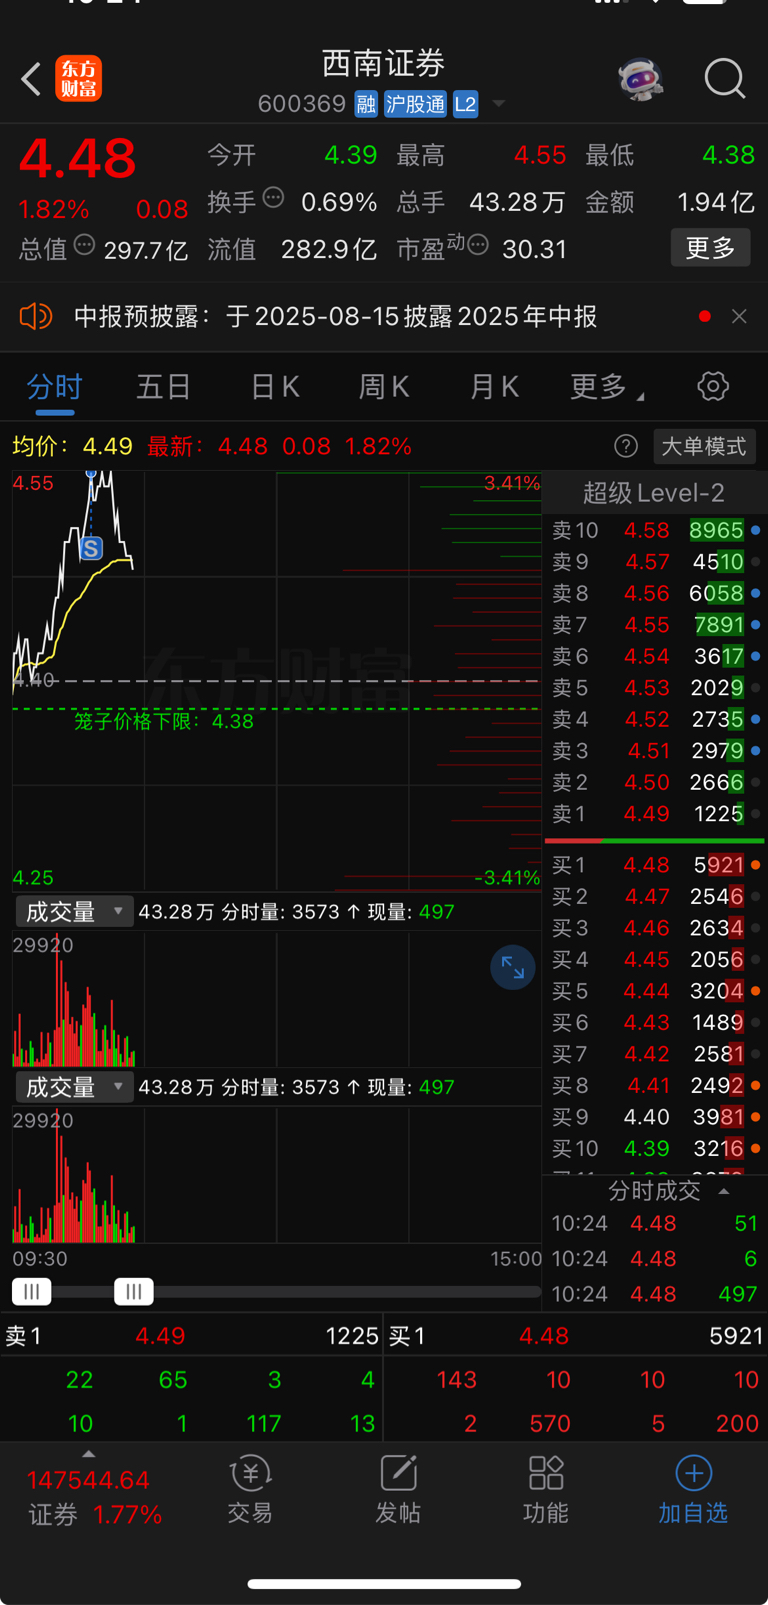Open the 功能 functions icon

[x=546, y=1490]
